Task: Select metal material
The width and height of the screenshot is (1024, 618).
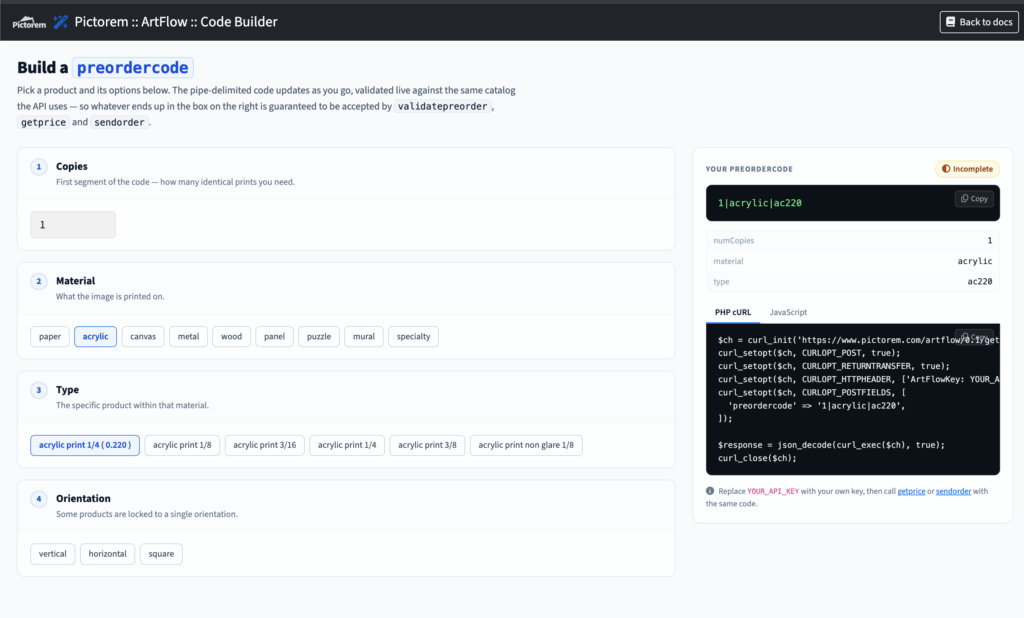Action: (188, 336)
